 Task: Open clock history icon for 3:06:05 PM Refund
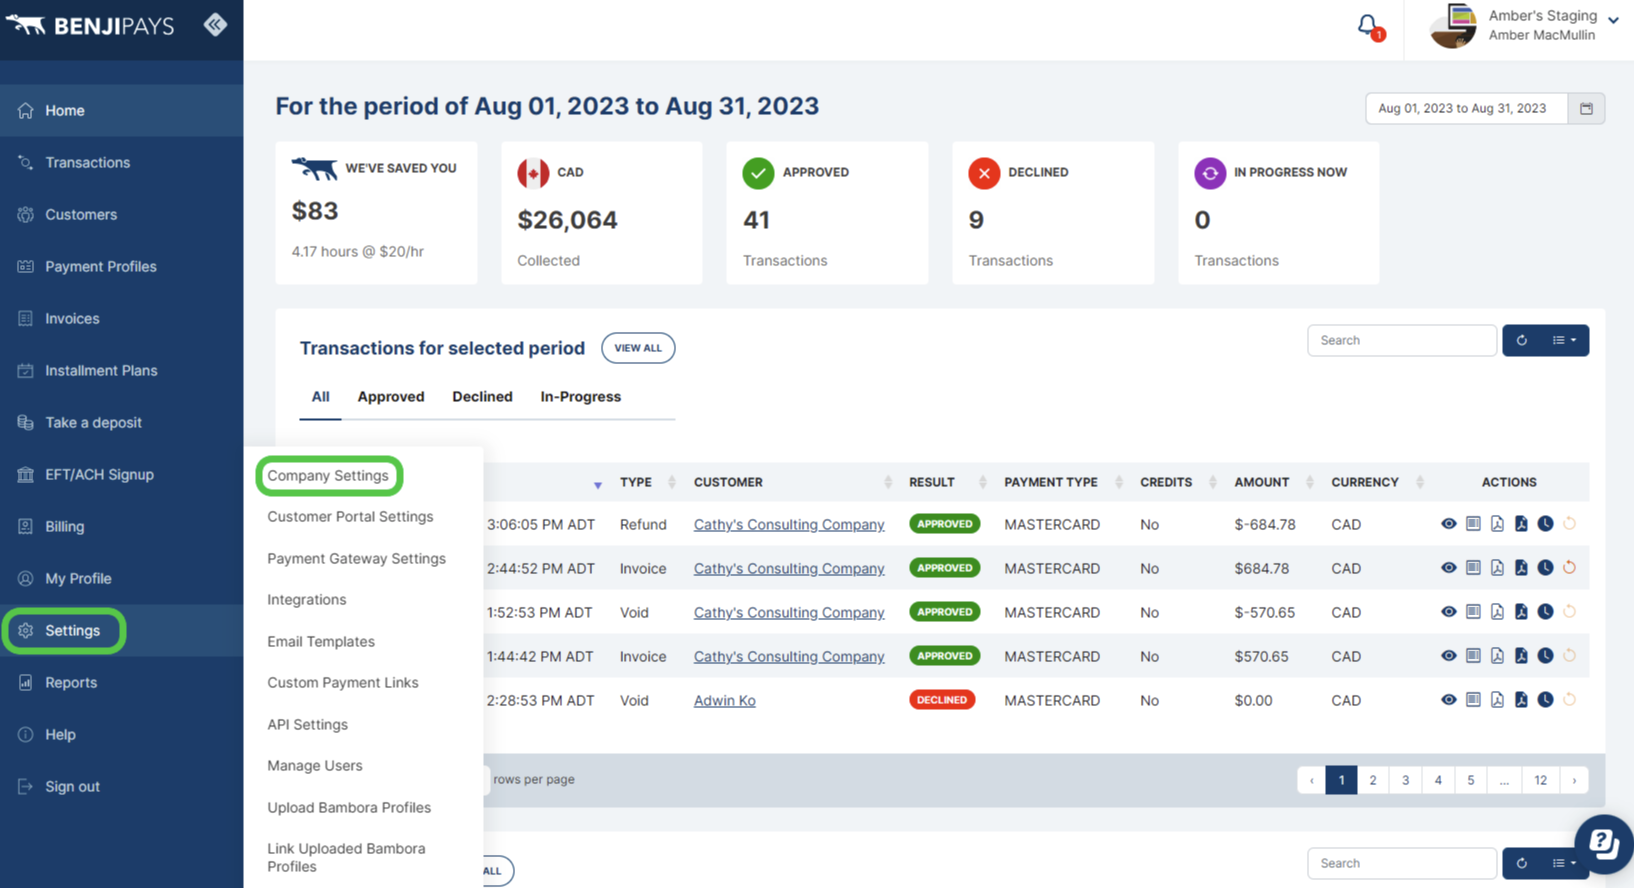tap(1545, 524)
